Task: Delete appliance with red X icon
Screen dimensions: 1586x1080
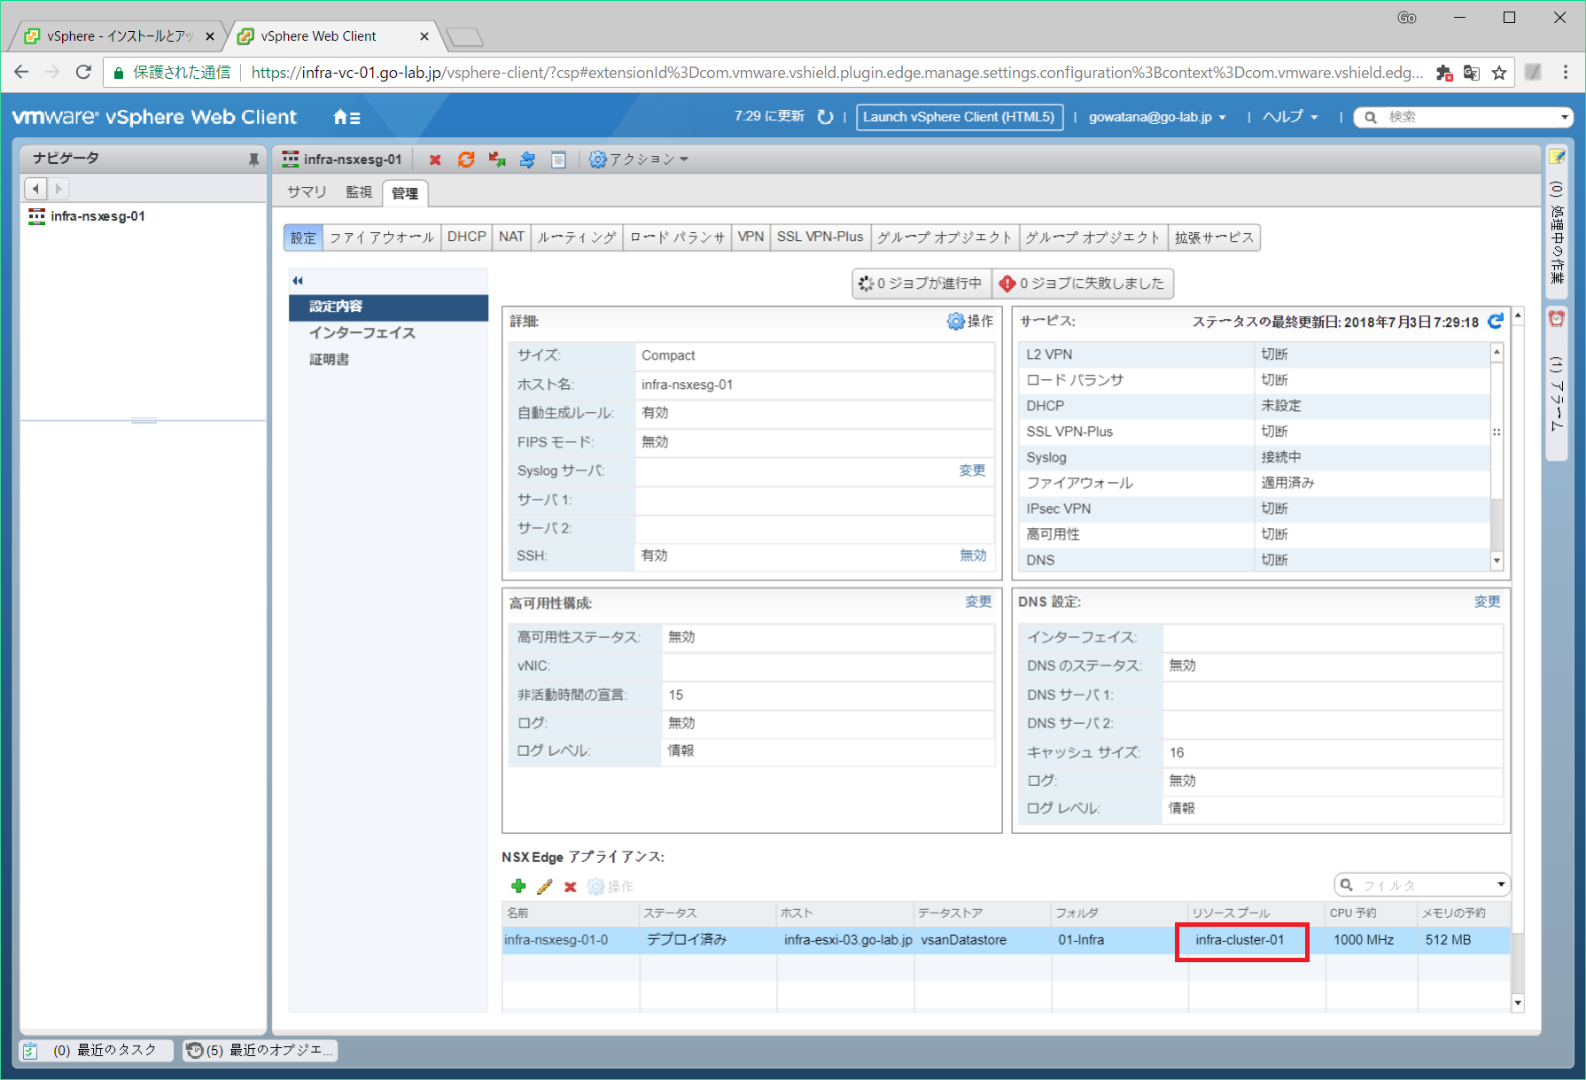Action: tap(570, 887)
